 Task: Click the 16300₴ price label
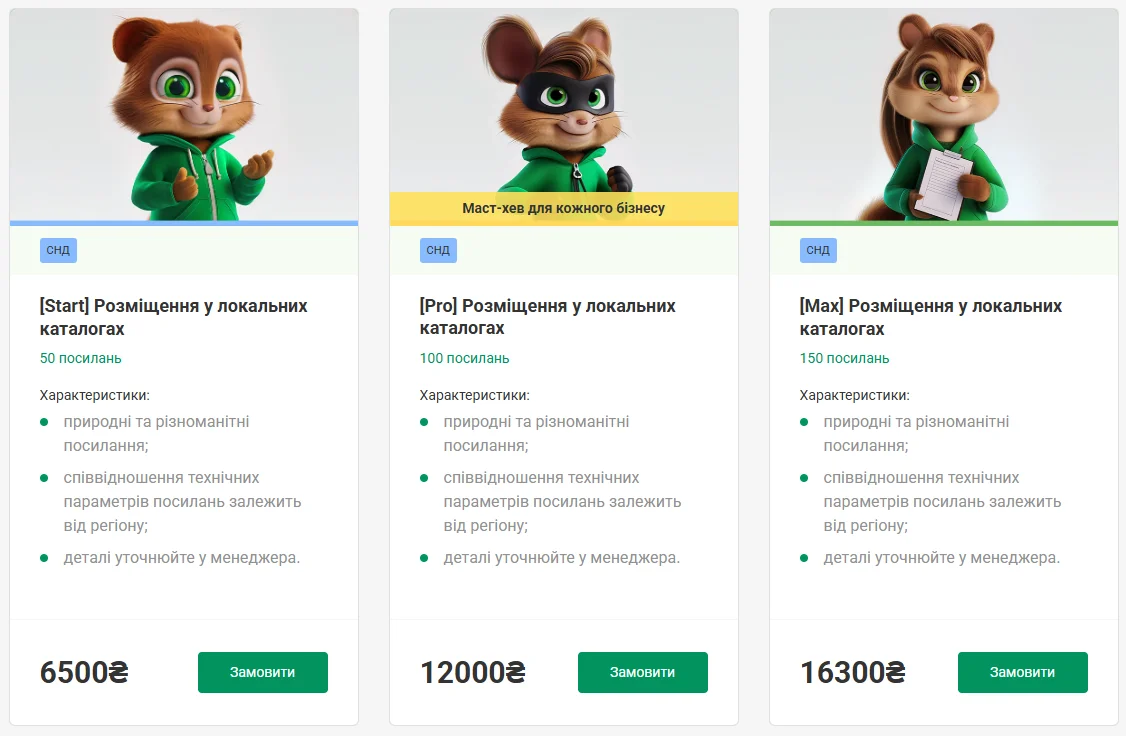click(x=852, y=673)
